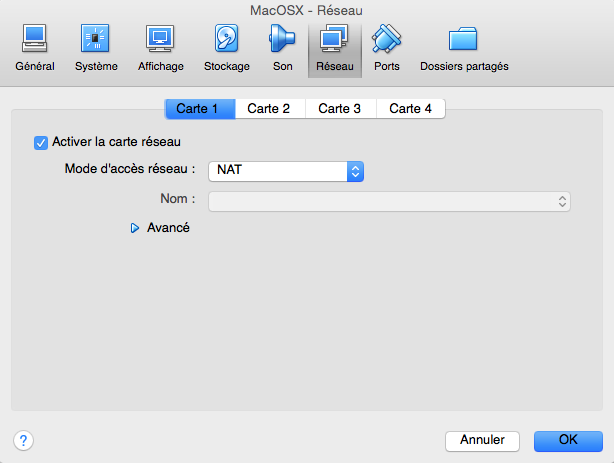This screenshot has height=463, width=614.
Task: Switch to the Carte 2 tab
Action: point(270,109)
